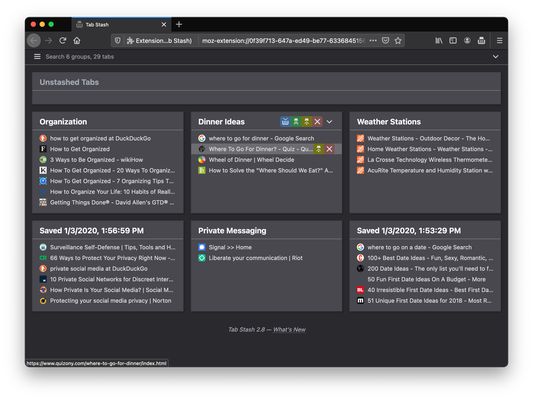The width and height of the screenshot is (533, 400).
Task: Click 'Saved 1/3/2020, 1:53:29 PM' group title
Action: click(x=409, y=231)
